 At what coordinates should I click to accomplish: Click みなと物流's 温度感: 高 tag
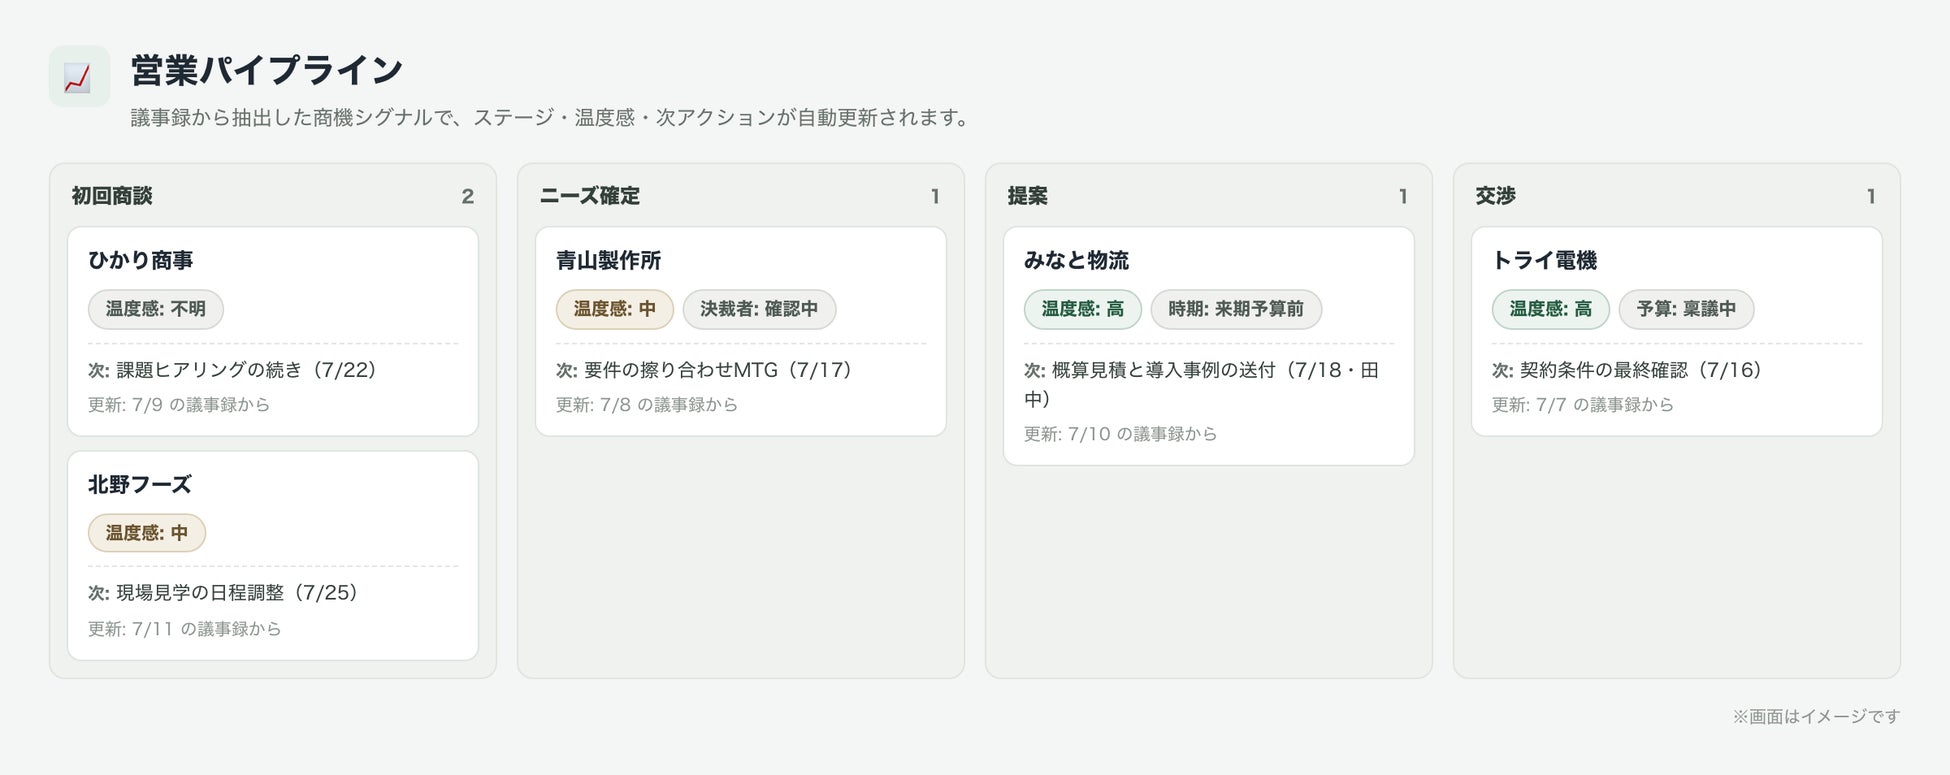(x=1083, y=309)
